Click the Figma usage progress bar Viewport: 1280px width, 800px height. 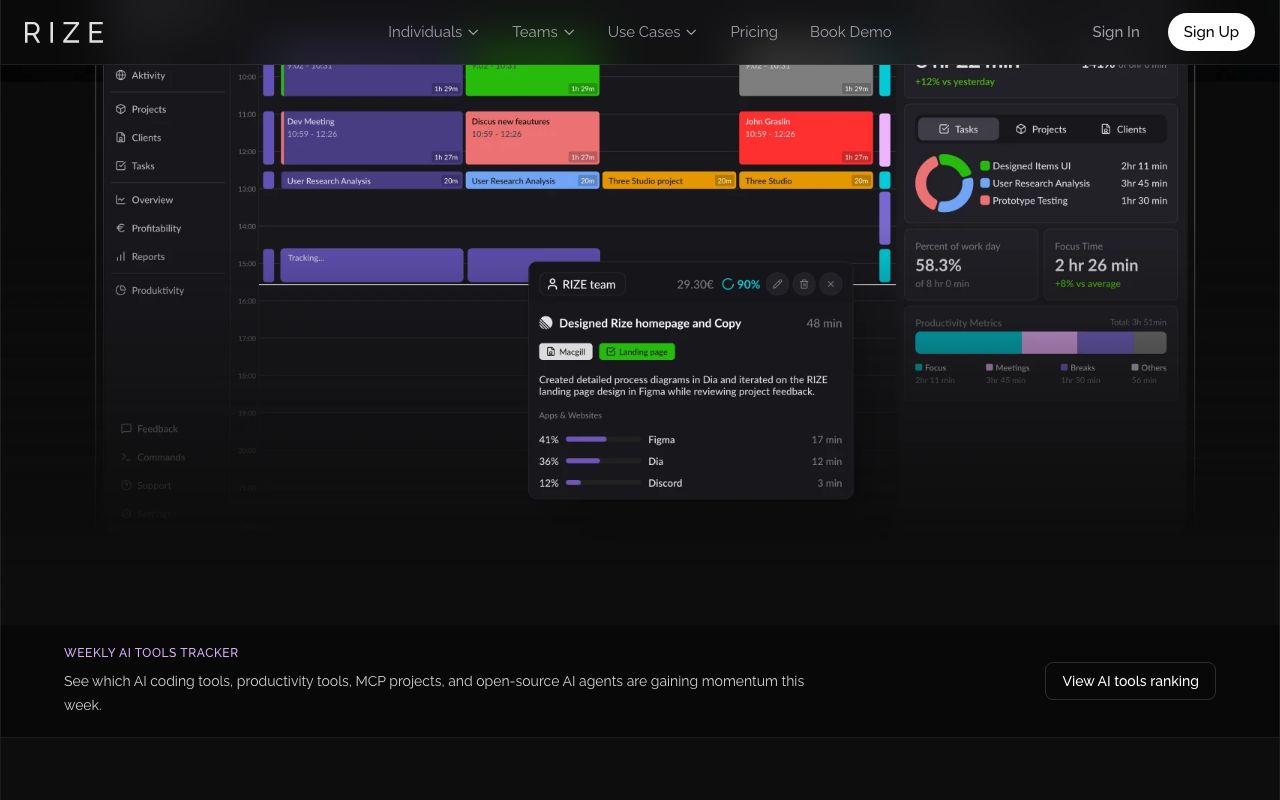pyautogui.click(x=604, y=439)
